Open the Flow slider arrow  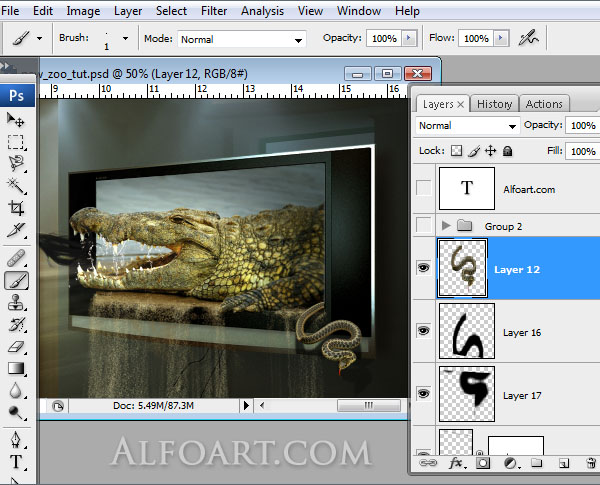click(501, 38)
